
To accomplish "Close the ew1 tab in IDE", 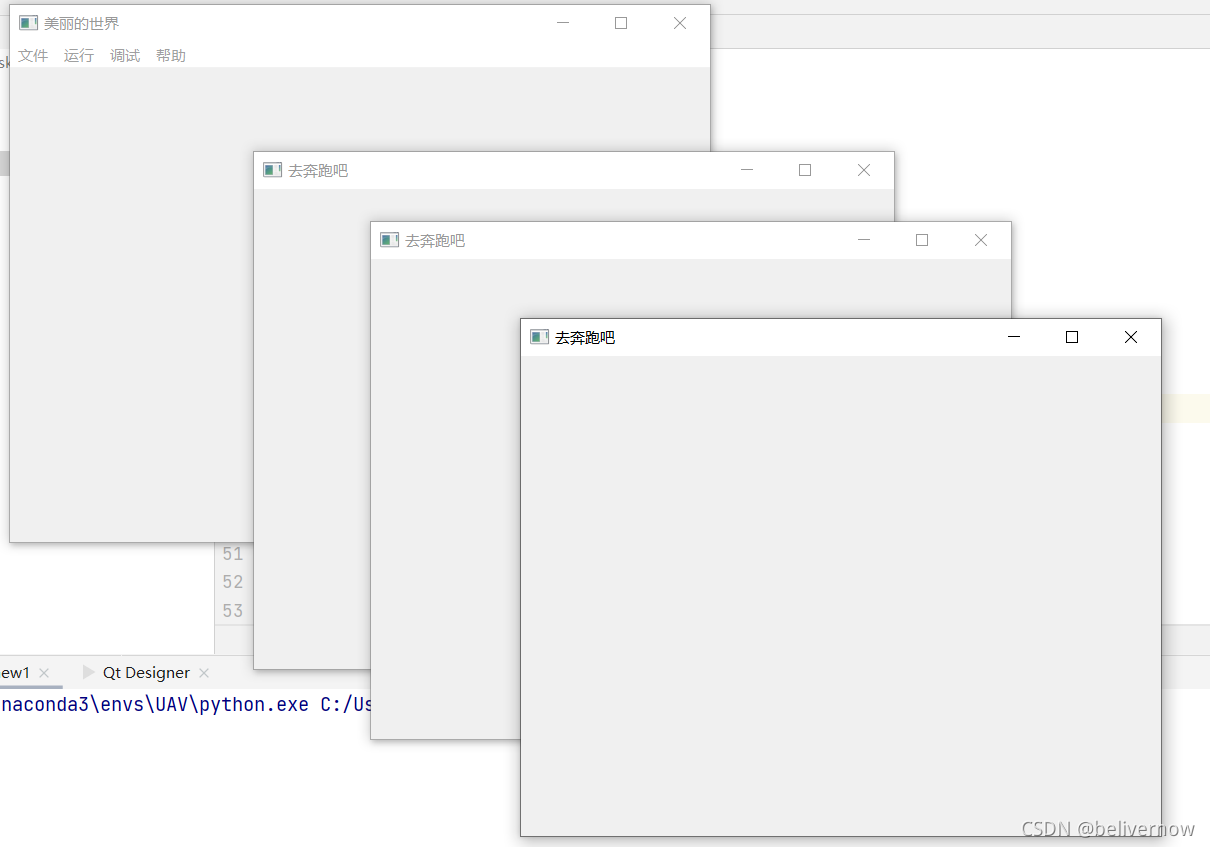I will pos(44,673).
